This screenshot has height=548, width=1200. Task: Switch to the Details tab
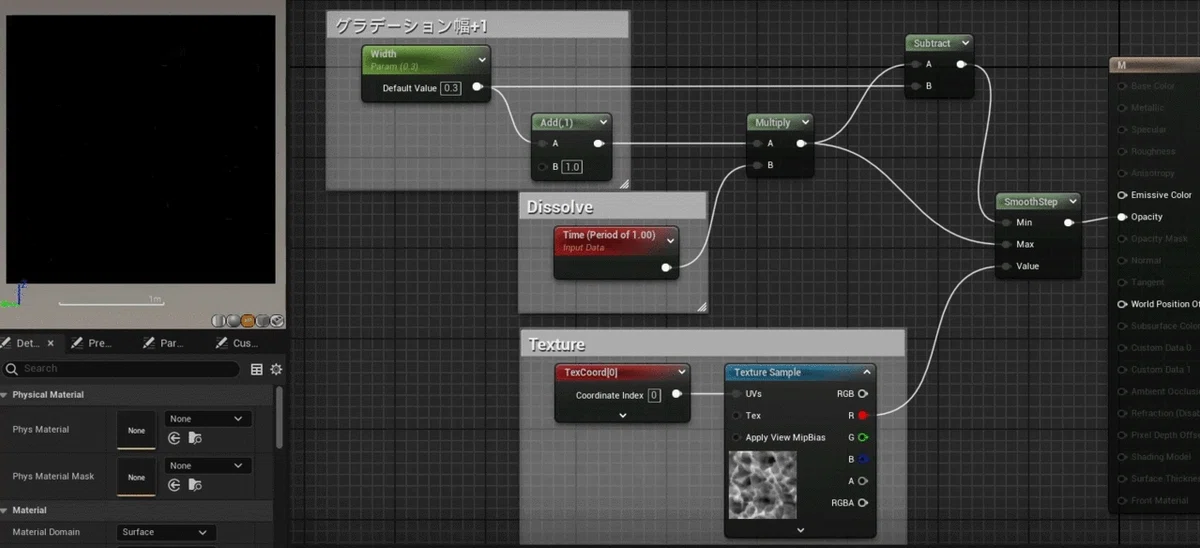(27, 343)
